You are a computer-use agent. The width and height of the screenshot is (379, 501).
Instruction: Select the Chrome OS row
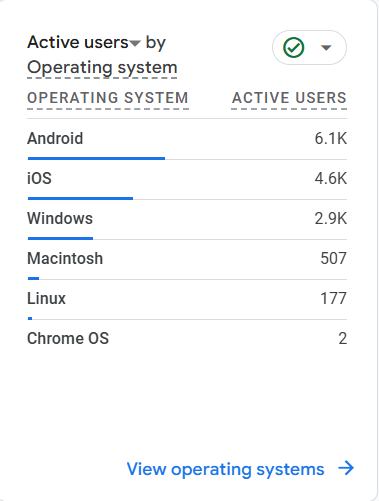tap(187, 339)
